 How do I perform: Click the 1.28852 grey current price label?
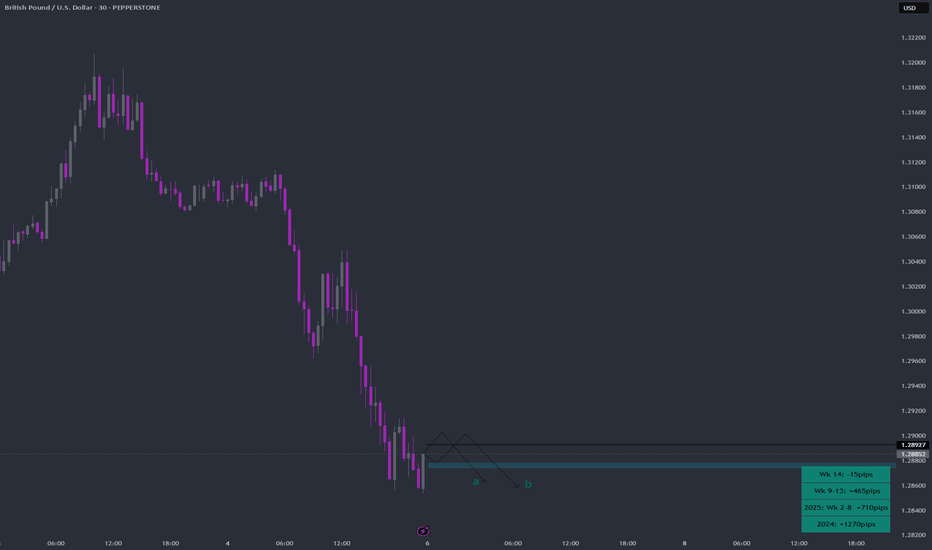pos(912,454)
